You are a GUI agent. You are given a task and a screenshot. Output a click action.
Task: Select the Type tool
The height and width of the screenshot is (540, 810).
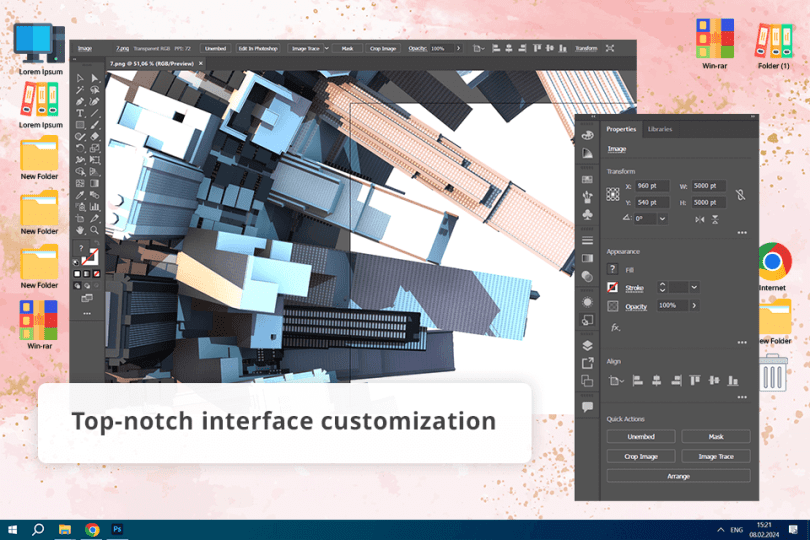click(80, 113)
